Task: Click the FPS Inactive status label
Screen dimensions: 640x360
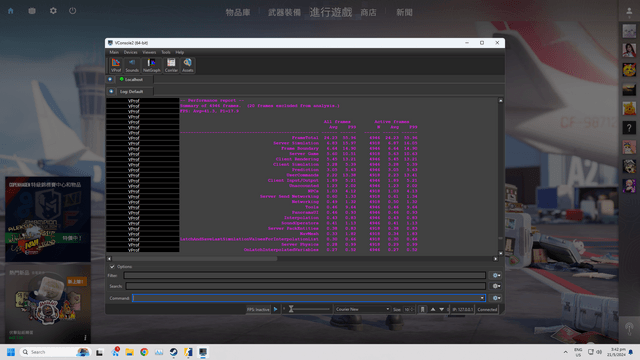Action: pyautogui.click(x=258, y=309)
